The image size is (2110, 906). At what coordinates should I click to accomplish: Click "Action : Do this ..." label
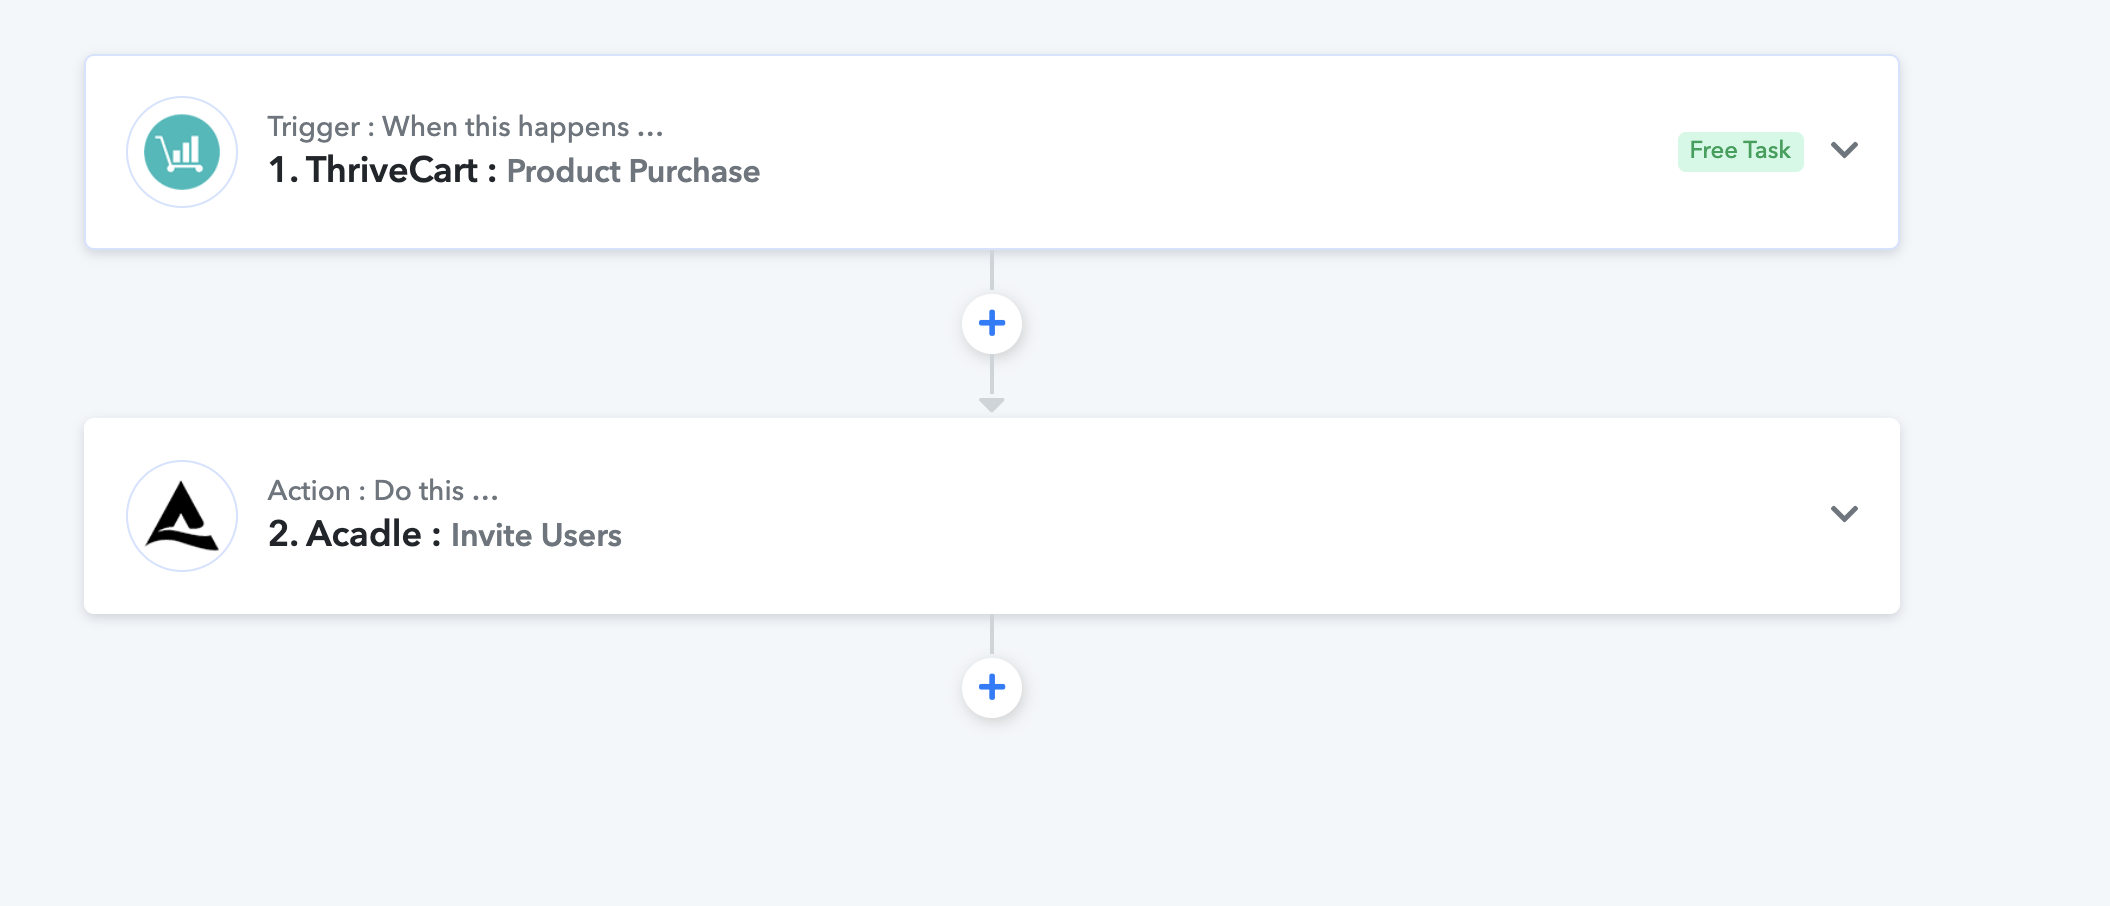tap(383, 491)
